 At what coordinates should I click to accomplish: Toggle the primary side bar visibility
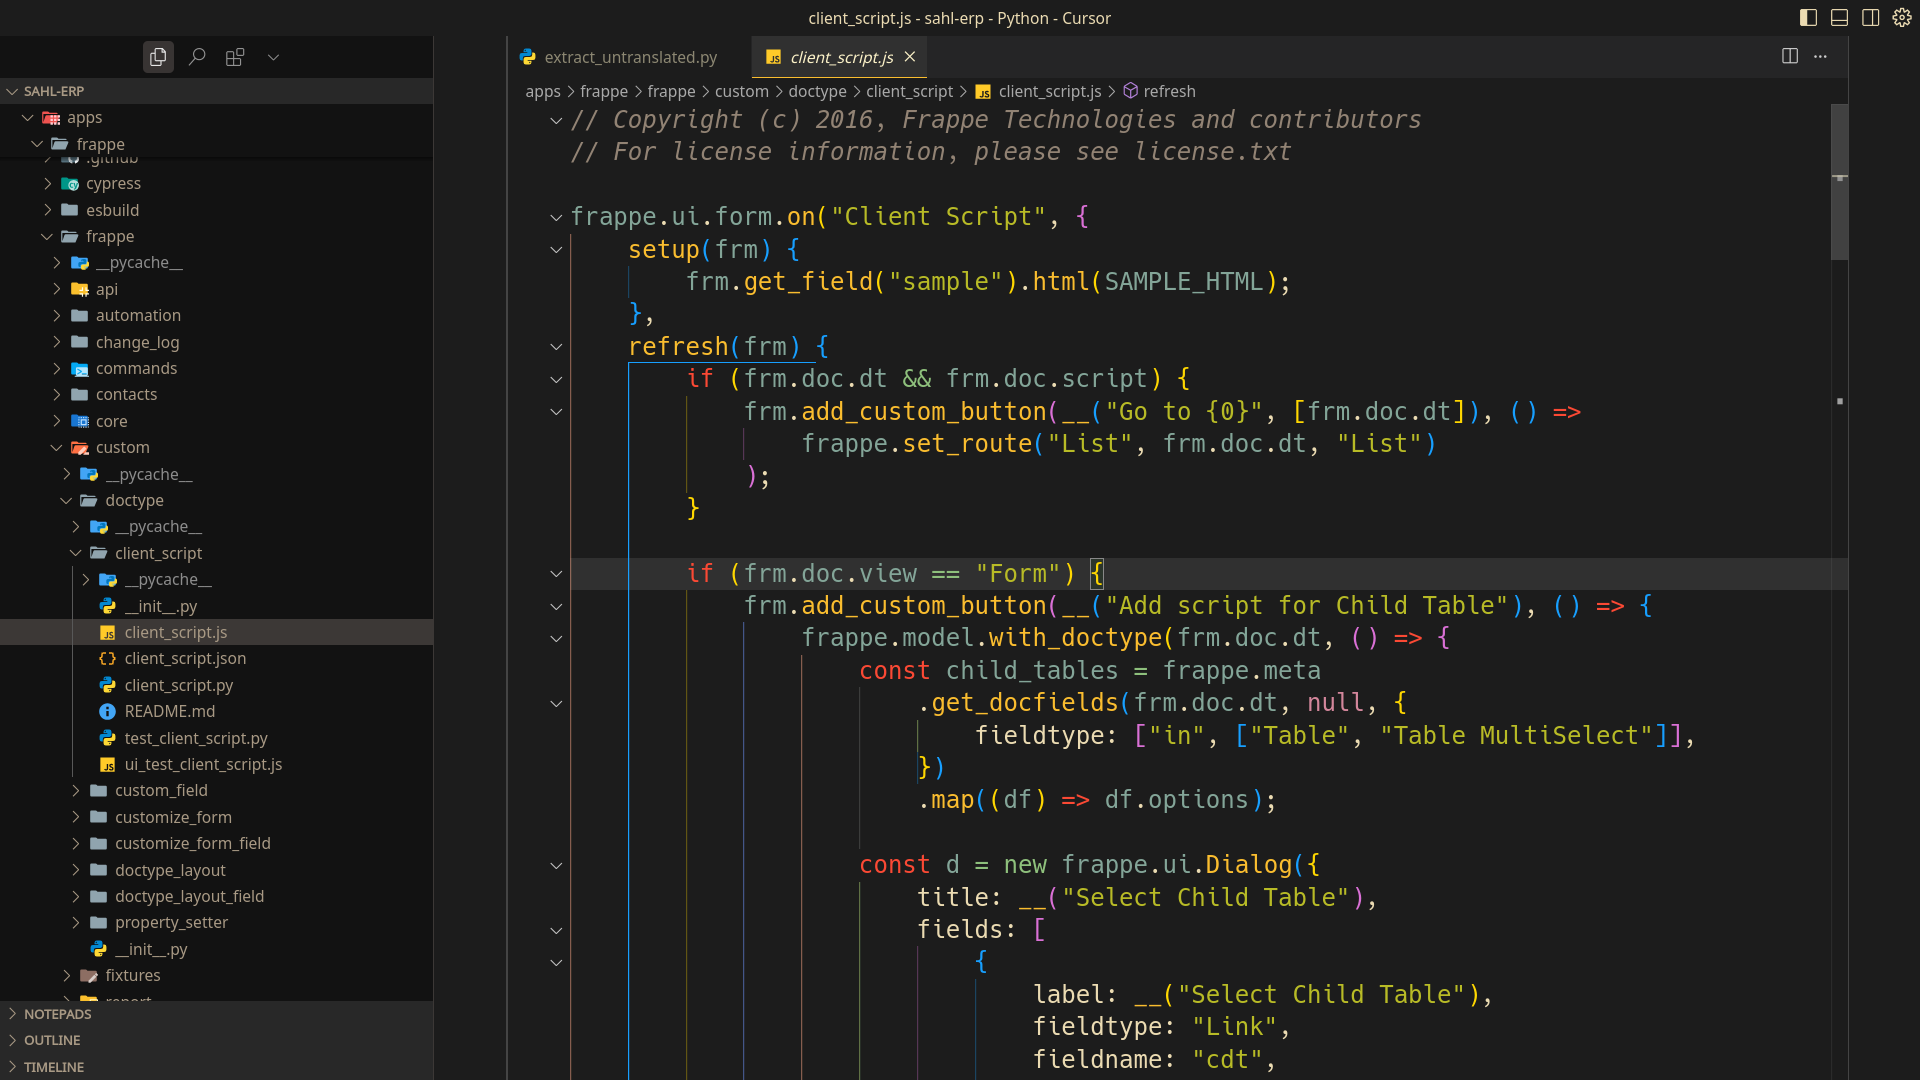1808,17
